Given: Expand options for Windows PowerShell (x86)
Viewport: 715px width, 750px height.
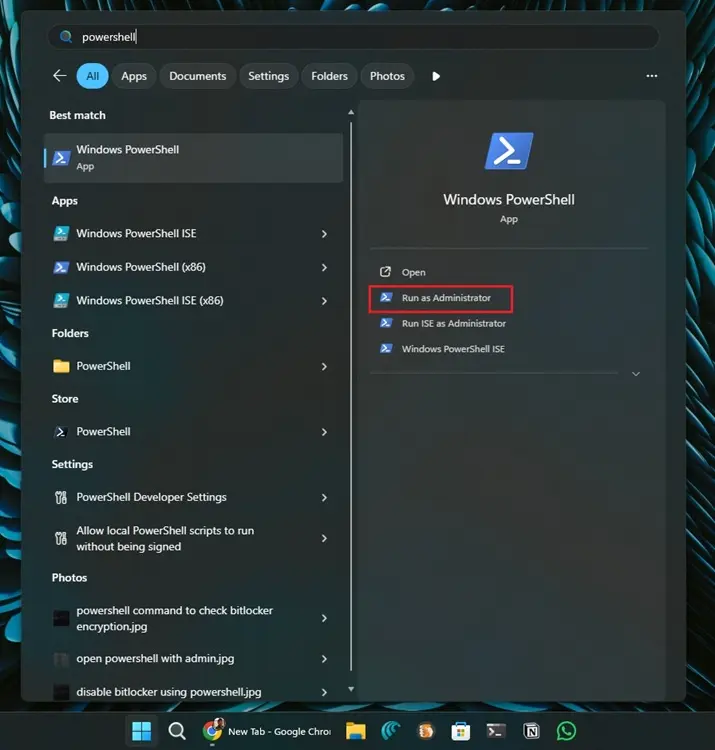Looking at the screenshot, I should tap(324, 267).
